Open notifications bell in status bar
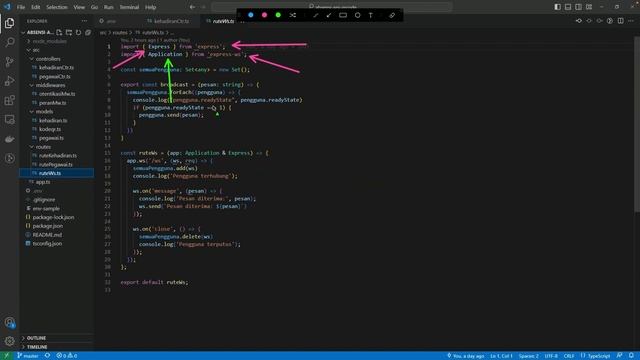 (x=631, y=356)
